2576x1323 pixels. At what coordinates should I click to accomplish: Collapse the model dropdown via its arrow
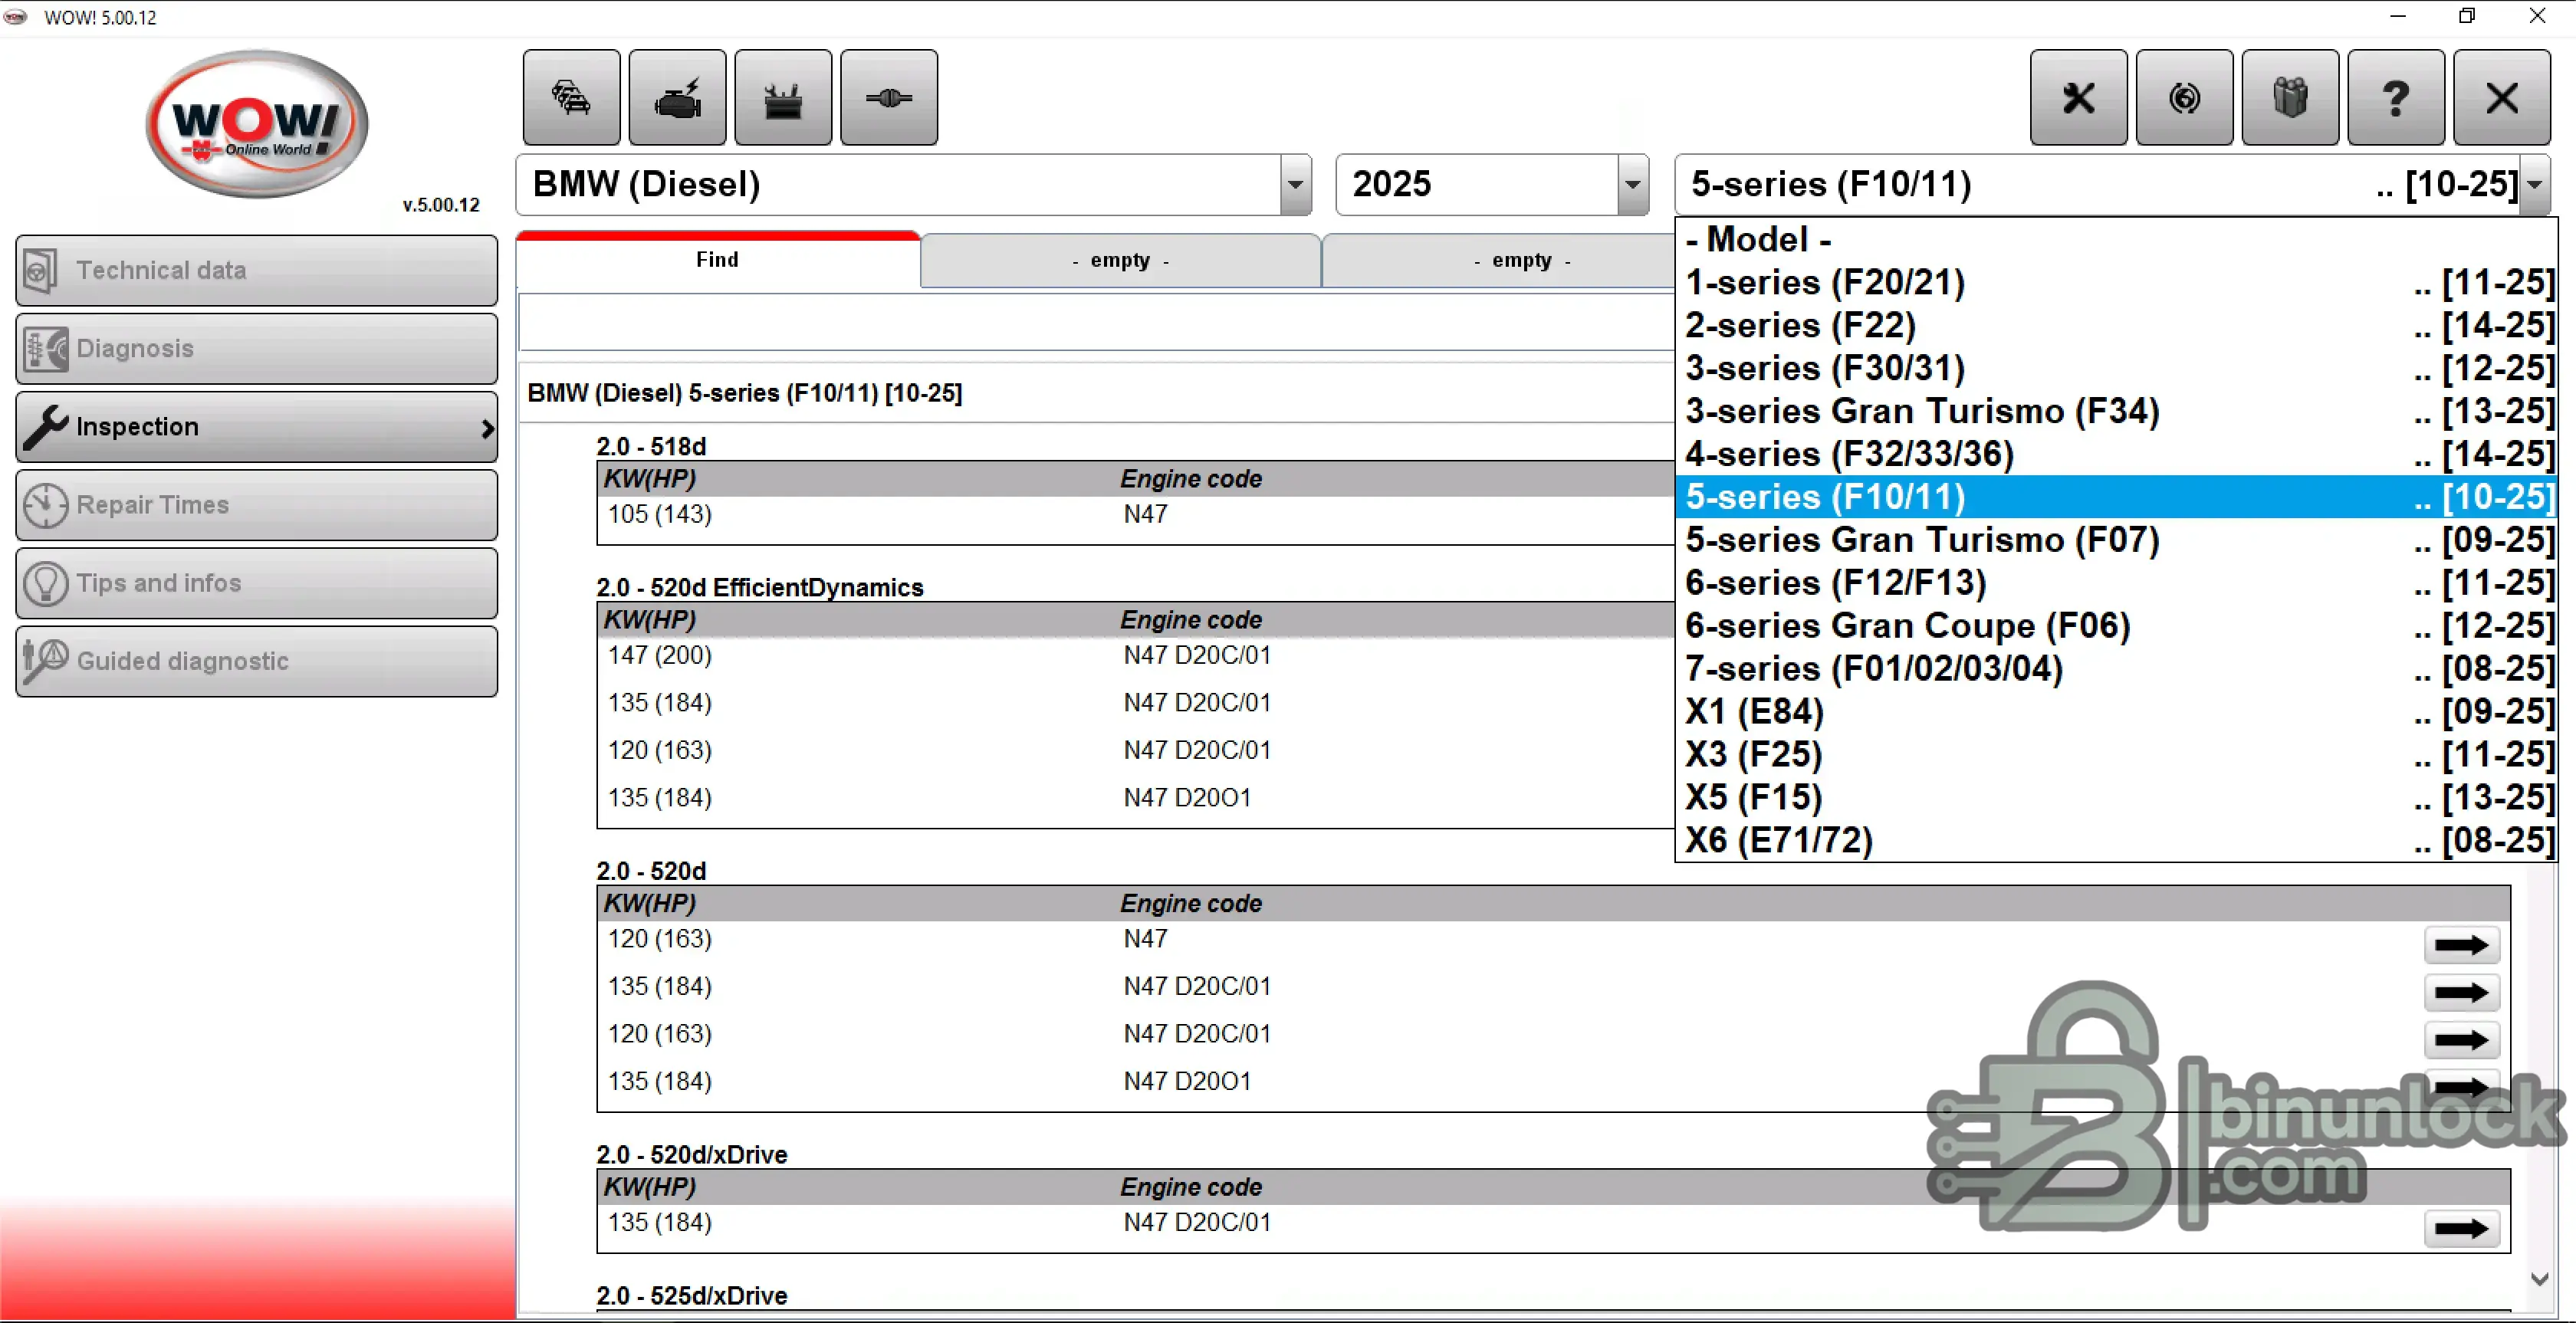pyautogui.click(x=2535, y=184)
